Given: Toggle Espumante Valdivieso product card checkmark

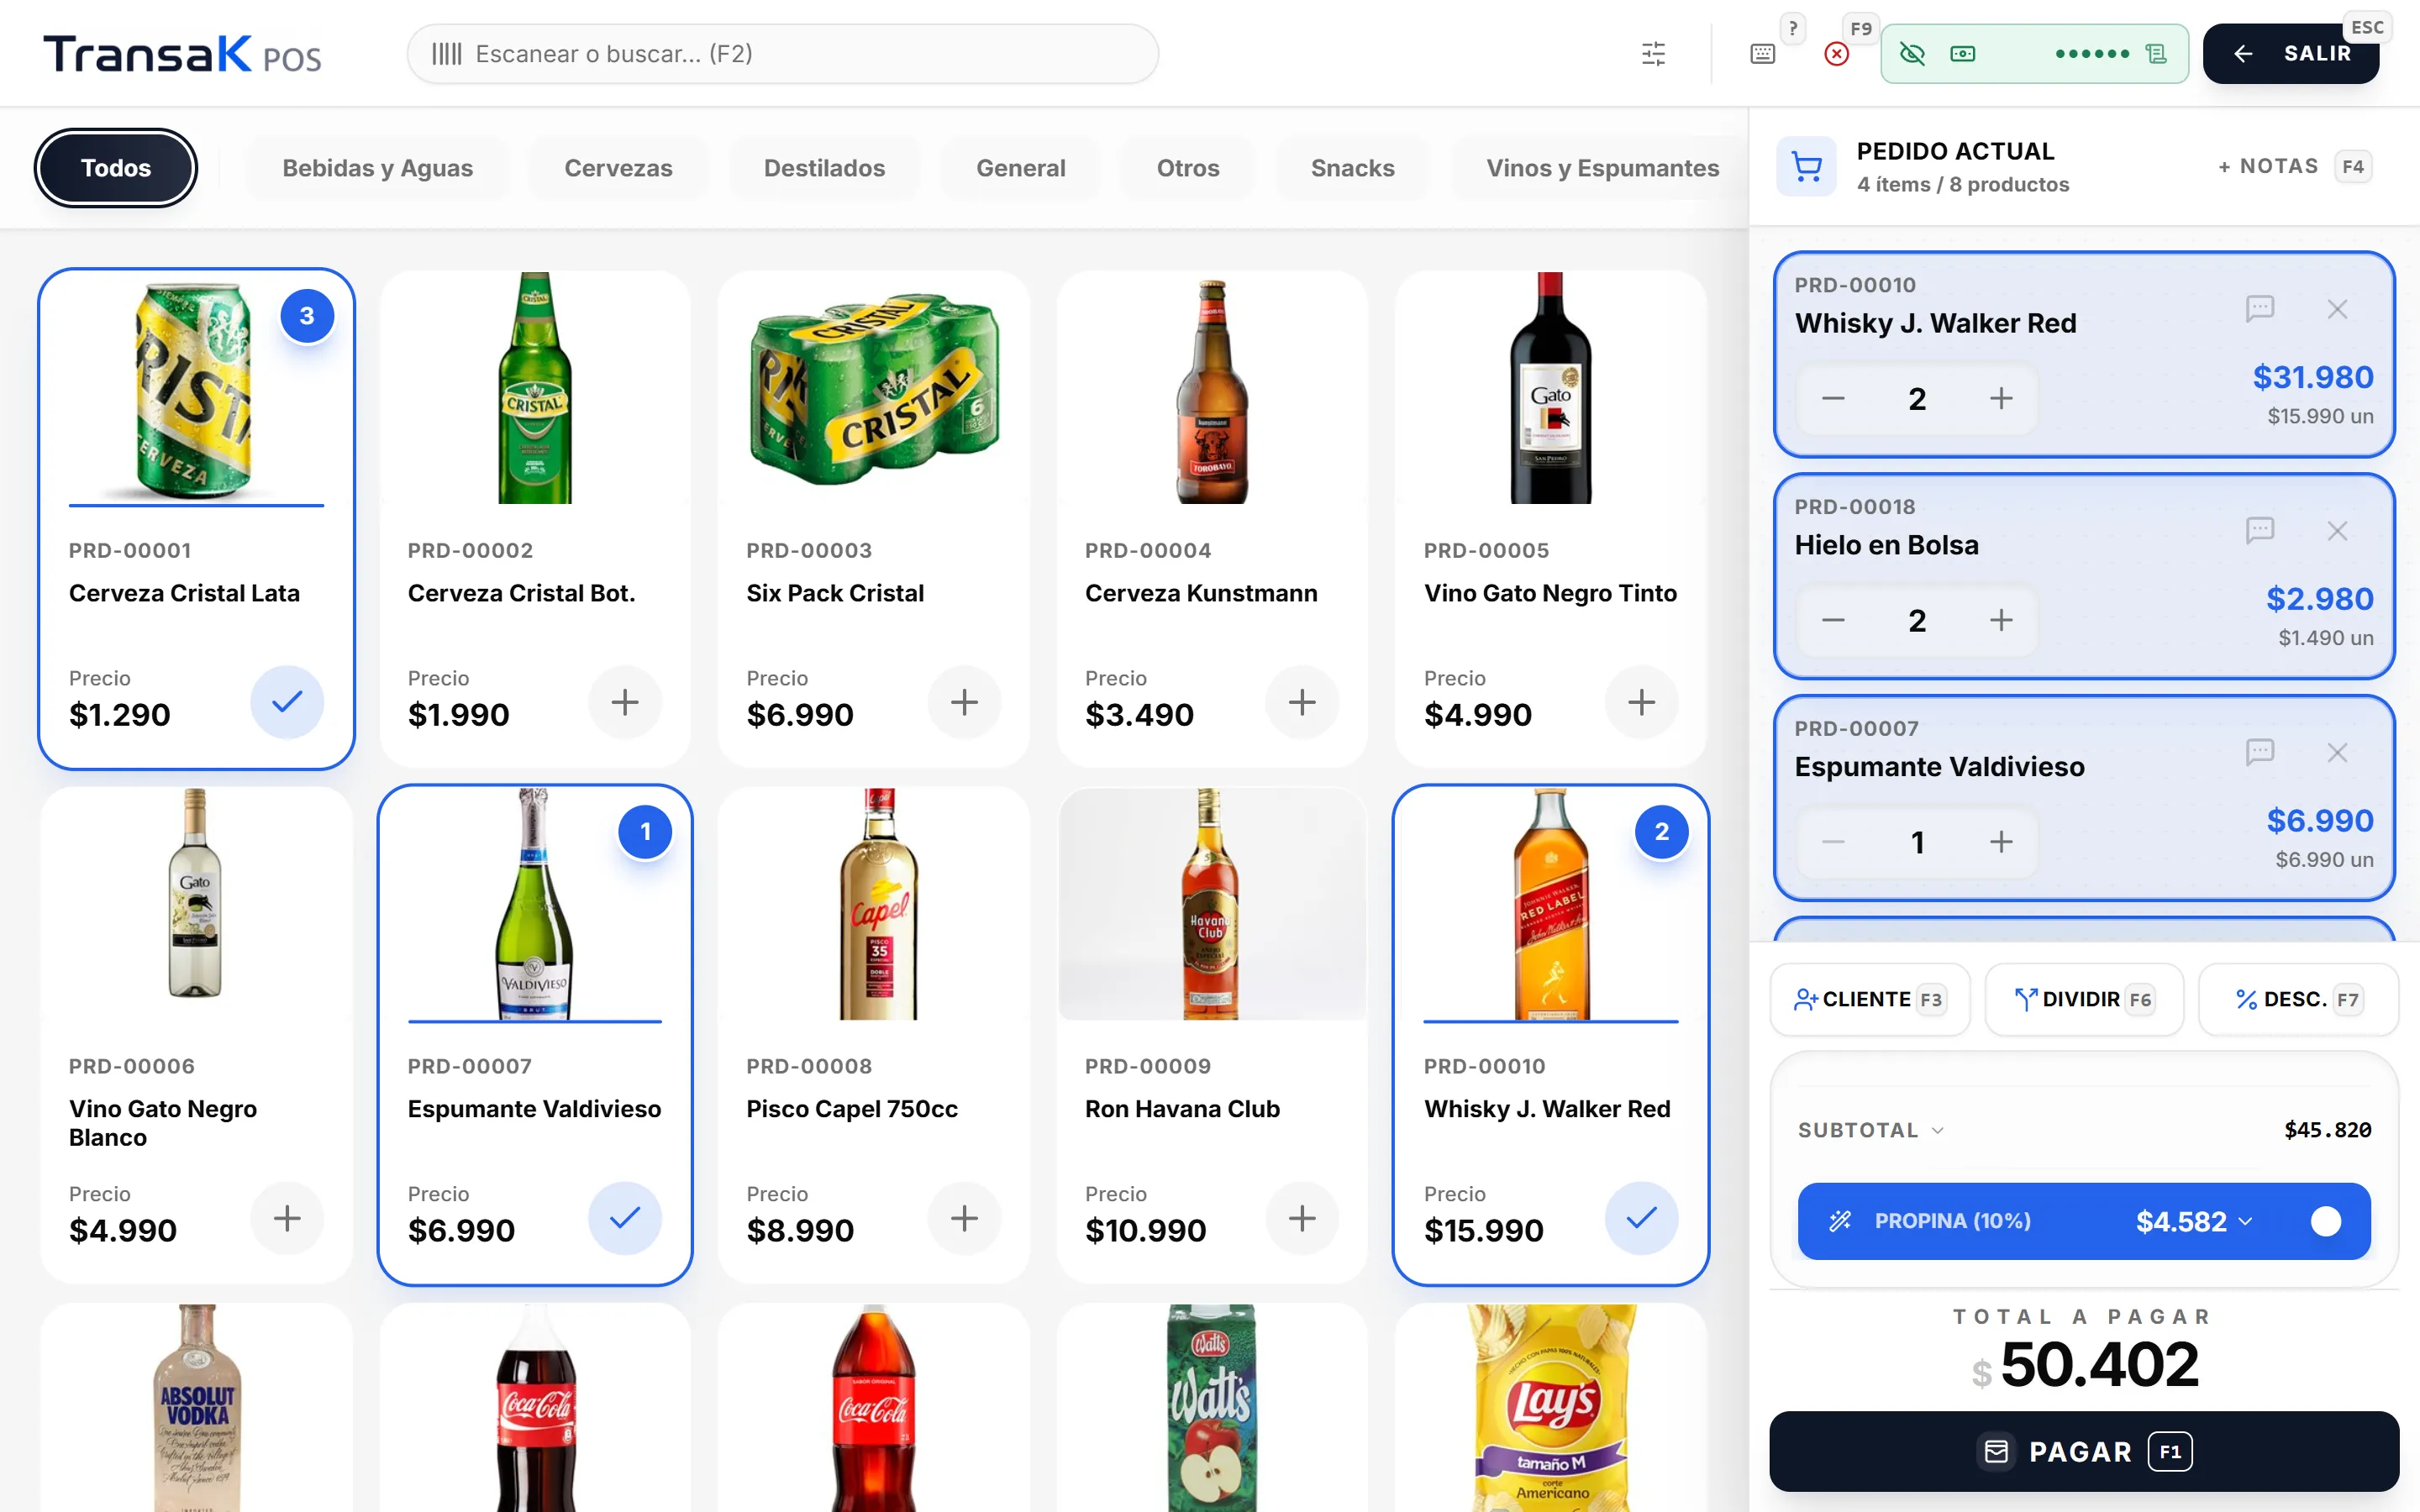Looking at the screenshot, I should point(625,1218).
